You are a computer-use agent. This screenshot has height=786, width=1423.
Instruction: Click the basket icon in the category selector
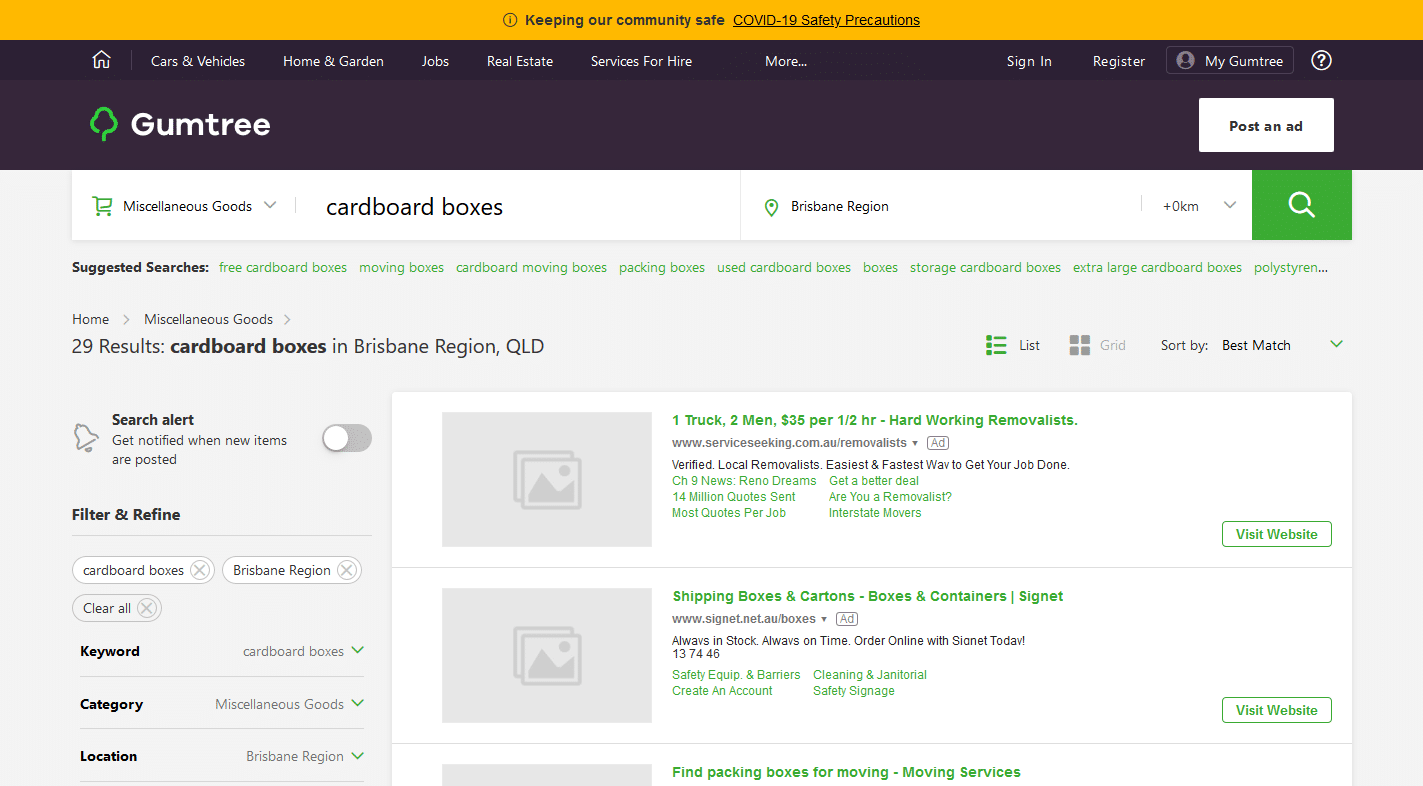pos(102,205)
